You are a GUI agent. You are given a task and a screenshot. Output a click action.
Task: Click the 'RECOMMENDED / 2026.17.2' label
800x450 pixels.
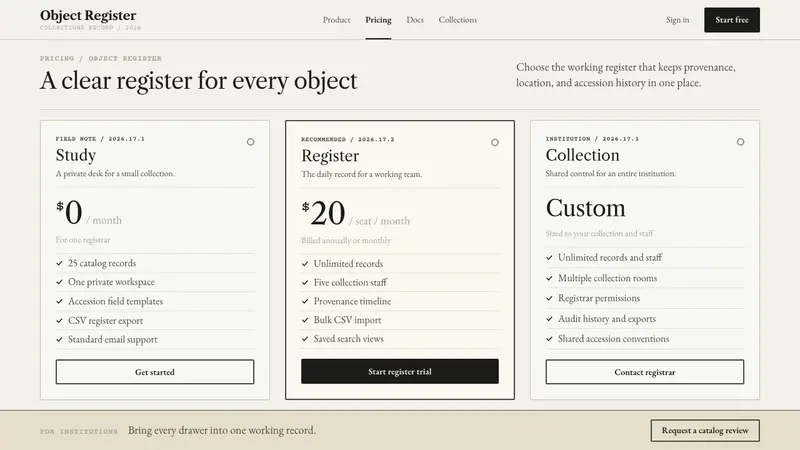click(x=347, y=139)
